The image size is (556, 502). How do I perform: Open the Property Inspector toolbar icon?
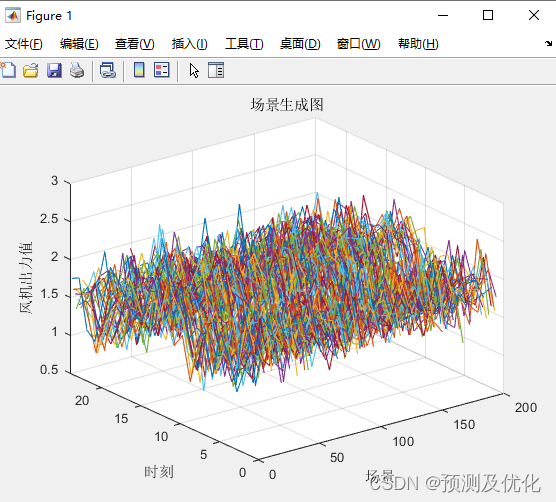[216, 70]
